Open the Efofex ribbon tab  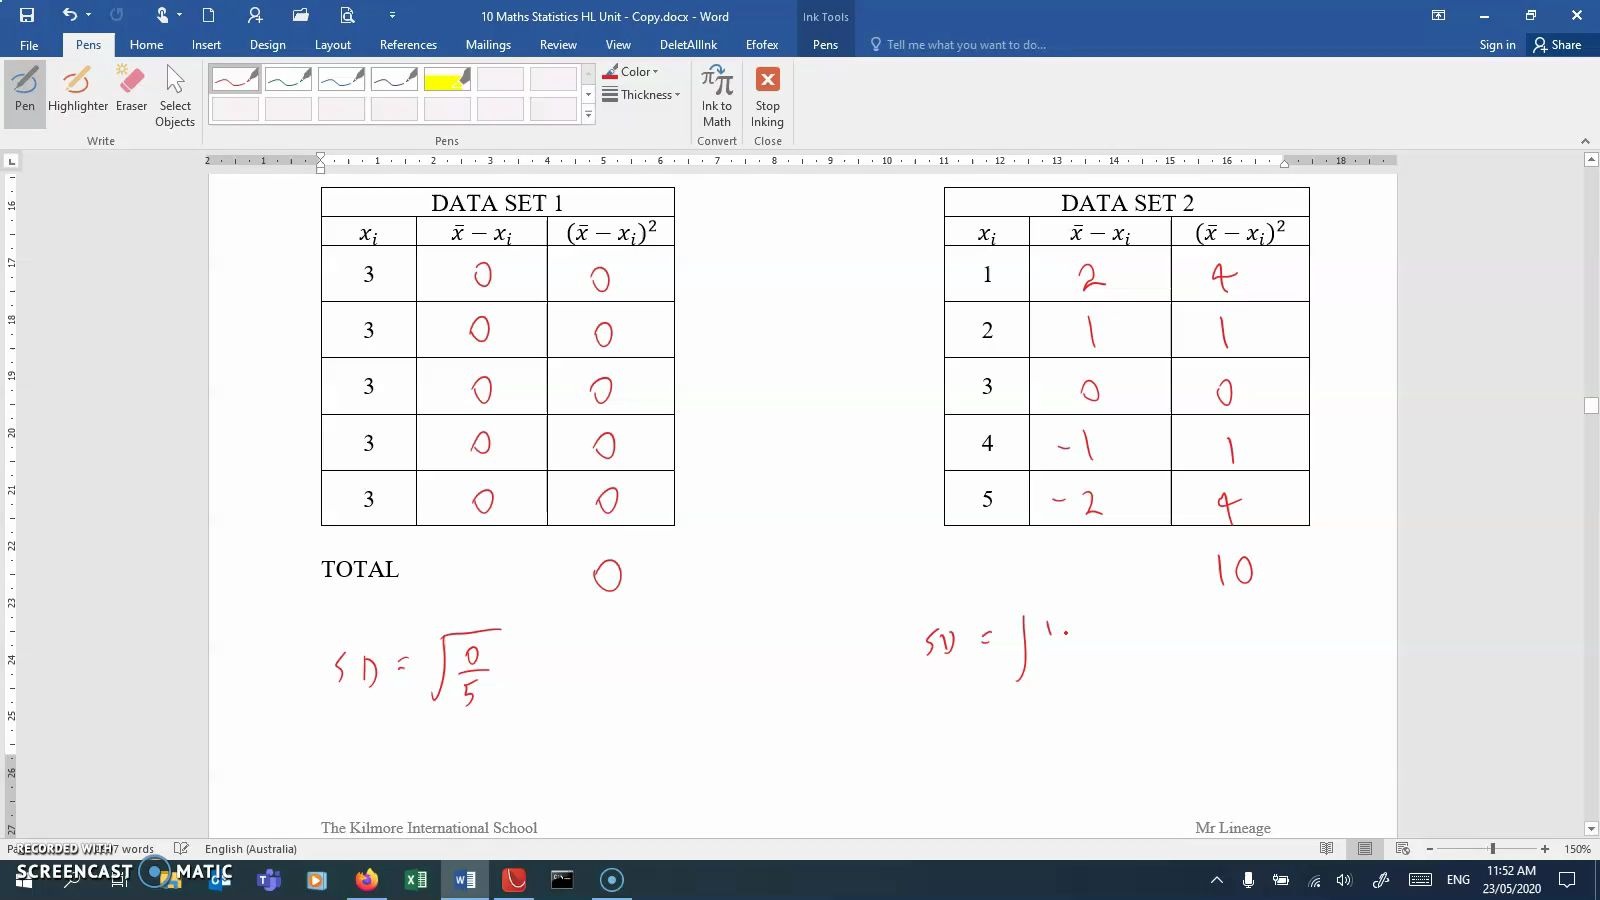762,44
